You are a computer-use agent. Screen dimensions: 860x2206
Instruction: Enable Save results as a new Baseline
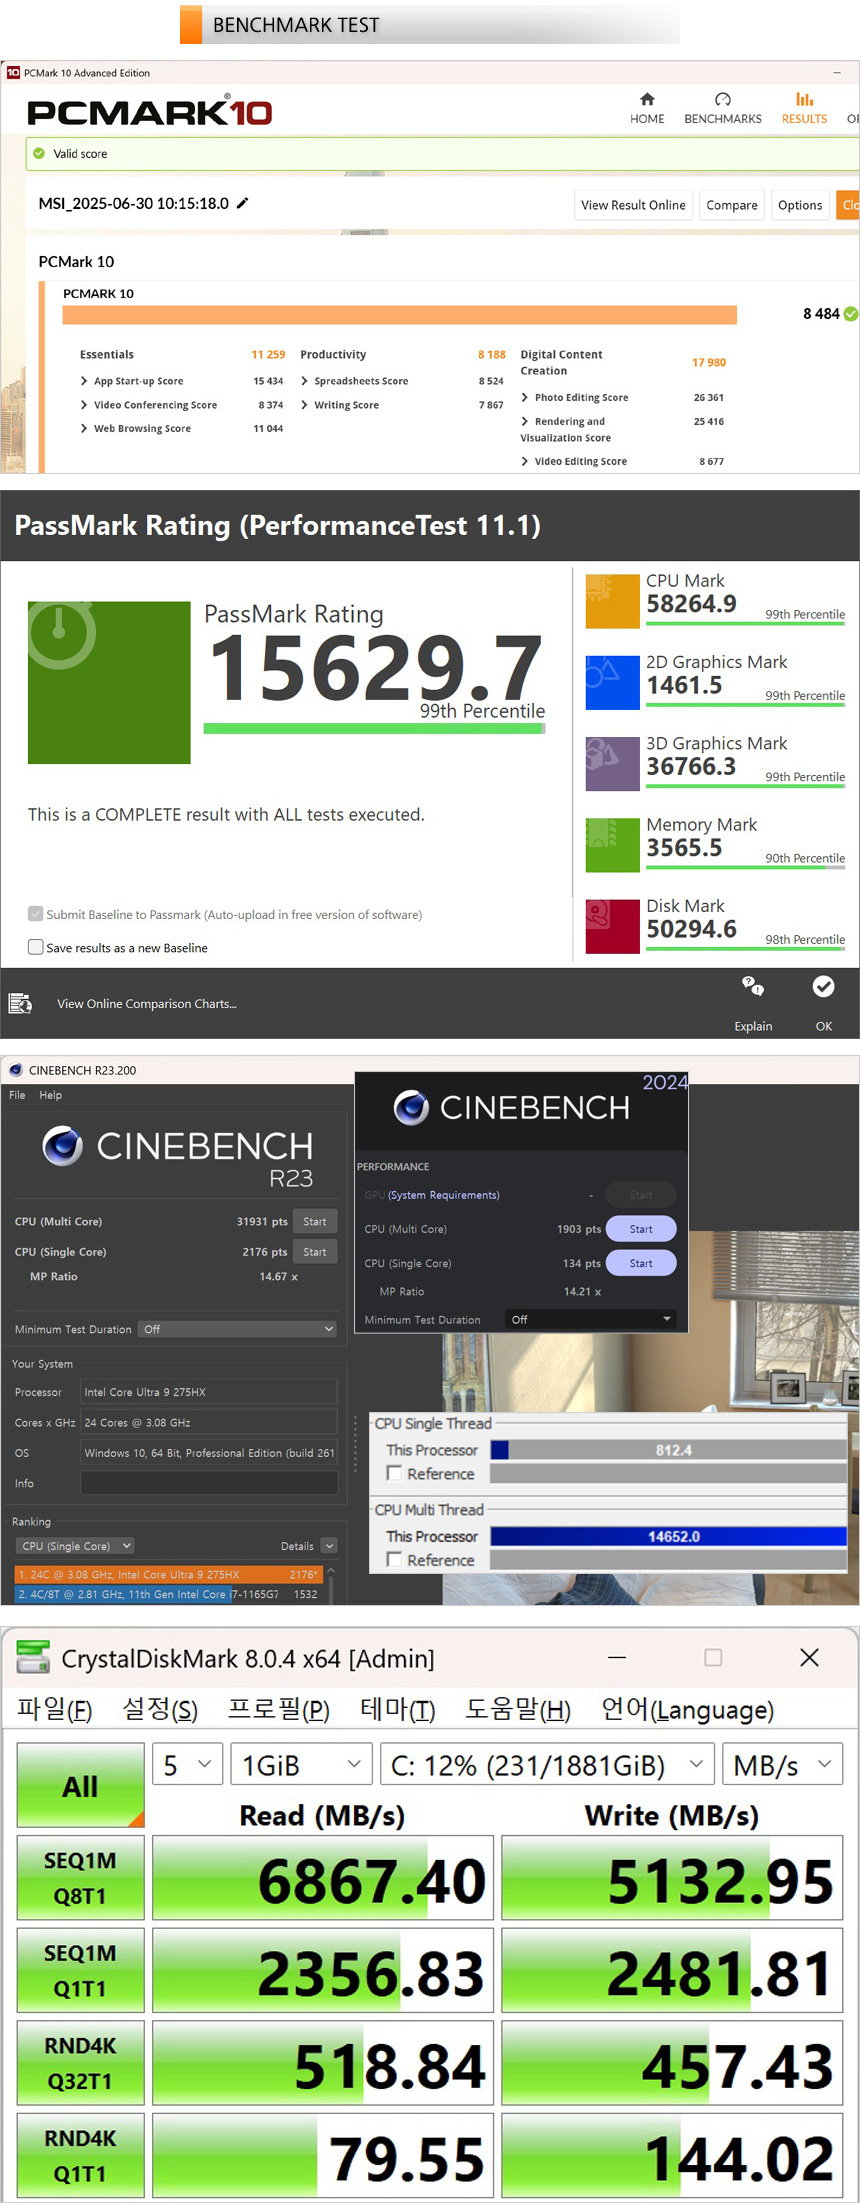[36, 947]
